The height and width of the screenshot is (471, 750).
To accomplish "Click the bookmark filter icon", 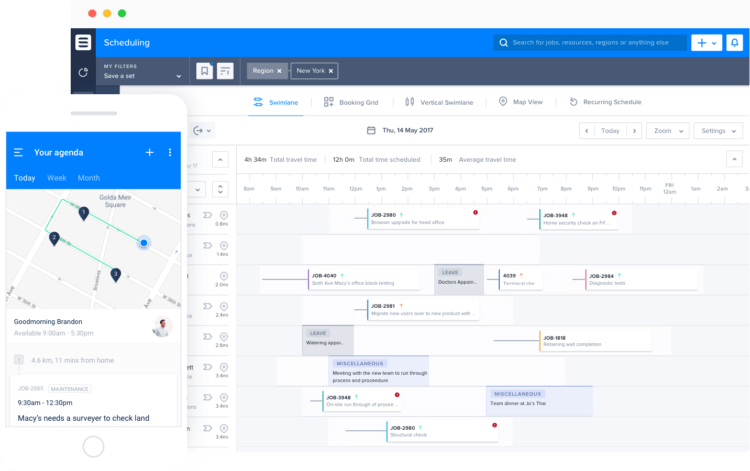I will click(204, 71).
